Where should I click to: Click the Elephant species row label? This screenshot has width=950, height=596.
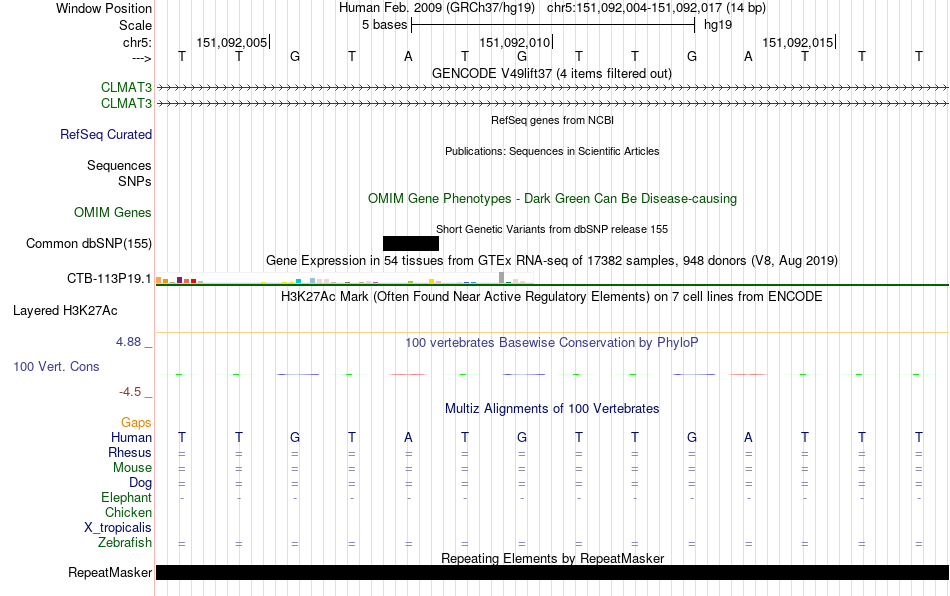pos(127,497)
